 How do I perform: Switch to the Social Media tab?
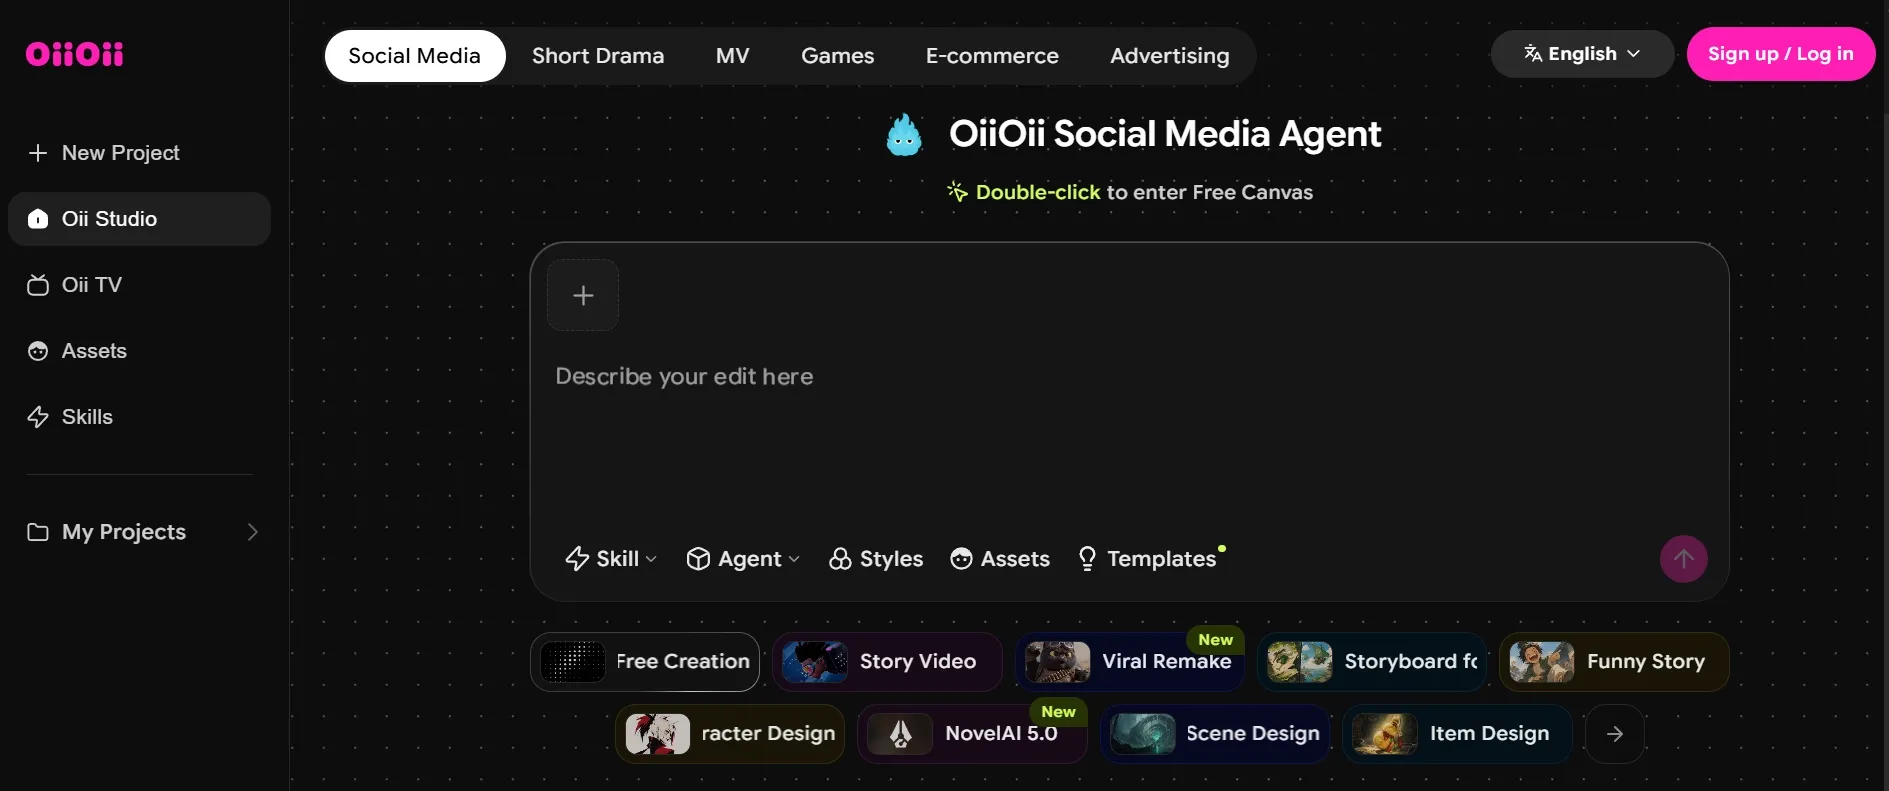tap(415, 56)
